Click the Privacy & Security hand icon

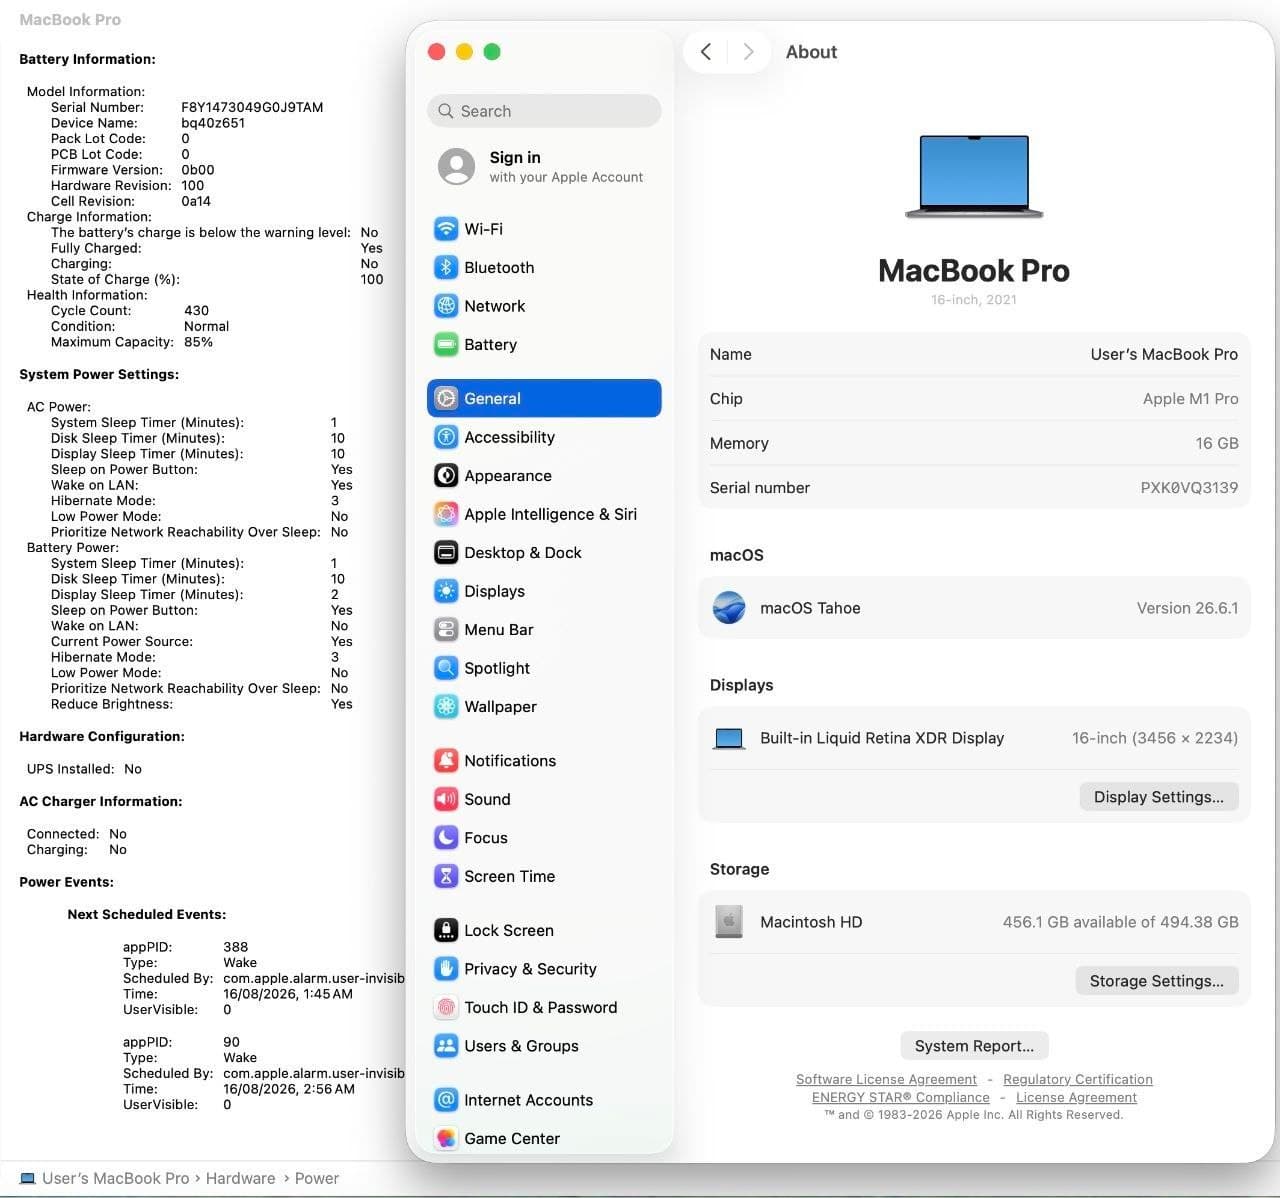tap(446, 969)
